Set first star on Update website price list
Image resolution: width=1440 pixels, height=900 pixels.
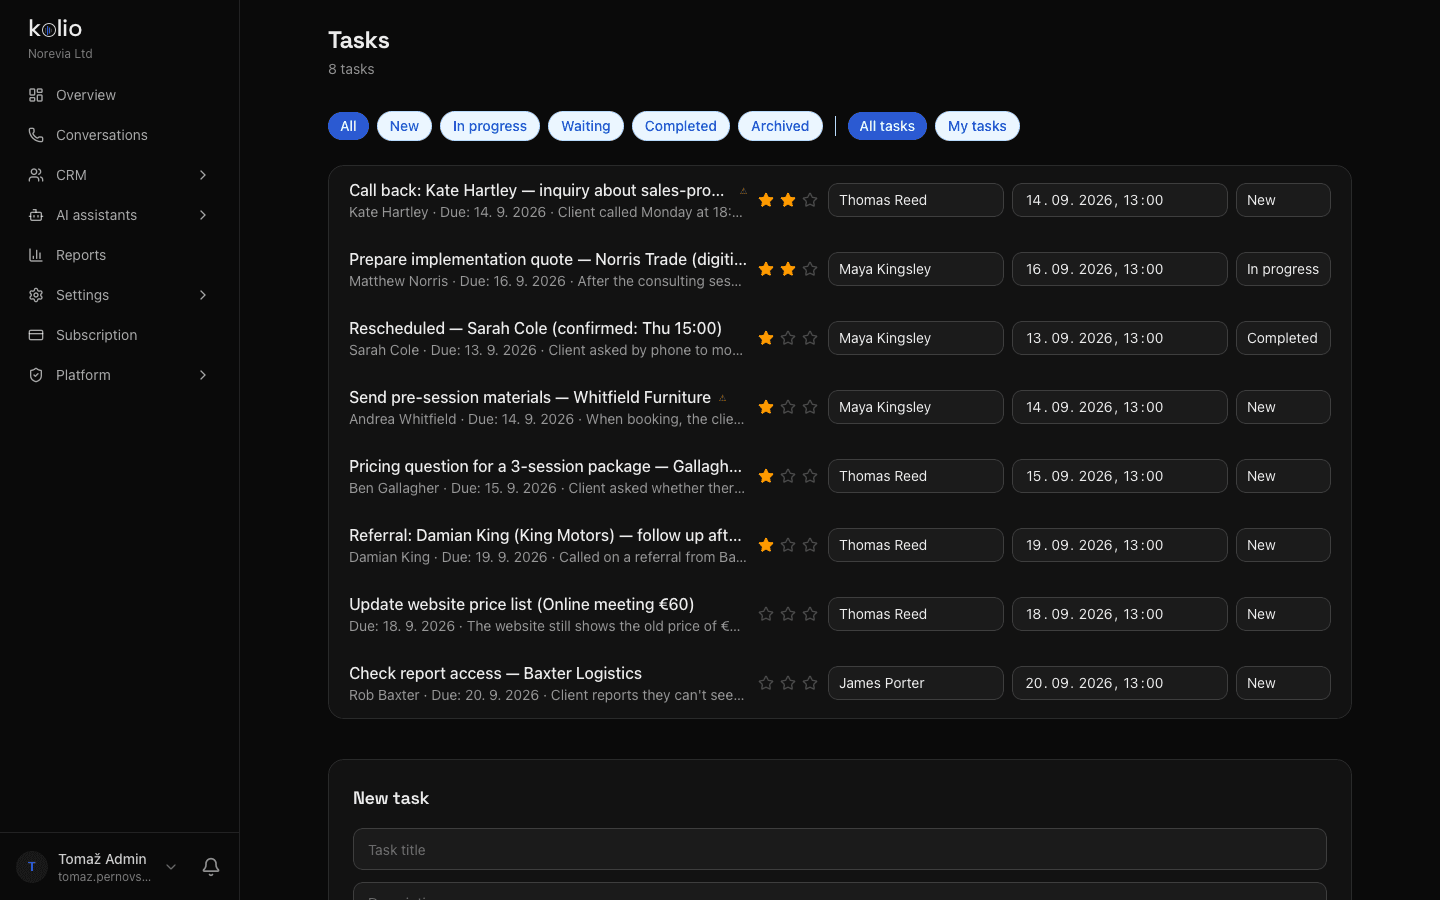click(x=766, y=614)
